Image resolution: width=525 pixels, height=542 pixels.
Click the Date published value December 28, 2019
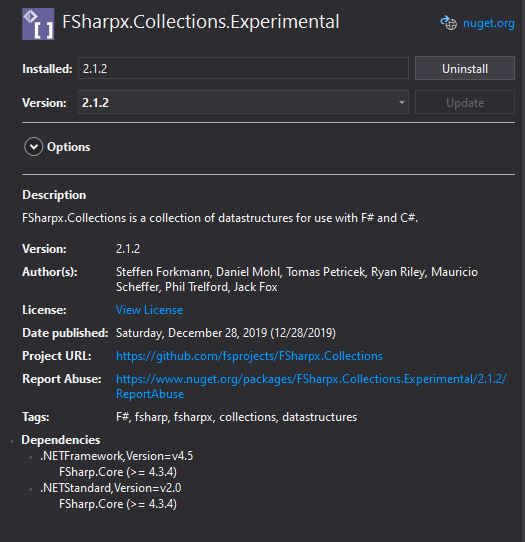226,333
